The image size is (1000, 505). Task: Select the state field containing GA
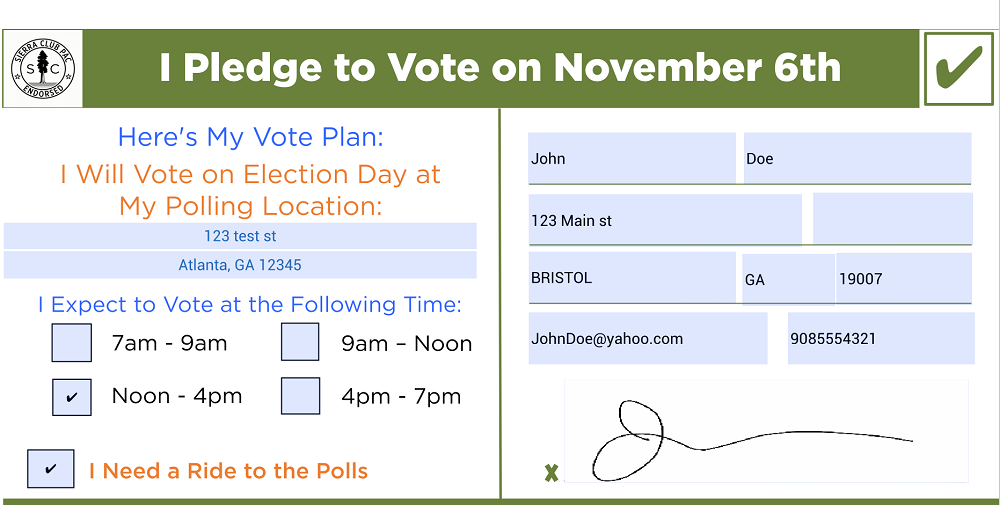click(788, 279)
